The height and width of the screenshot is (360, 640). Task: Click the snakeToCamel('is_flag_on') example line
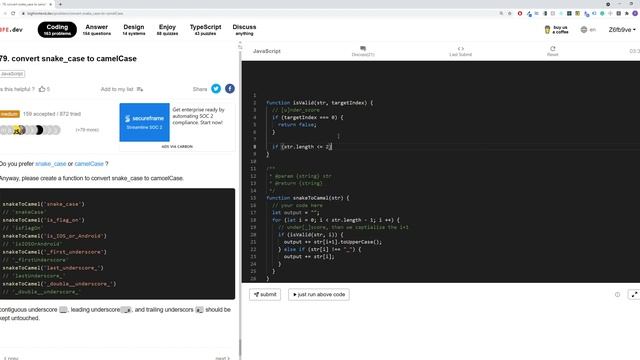(43, 220)
